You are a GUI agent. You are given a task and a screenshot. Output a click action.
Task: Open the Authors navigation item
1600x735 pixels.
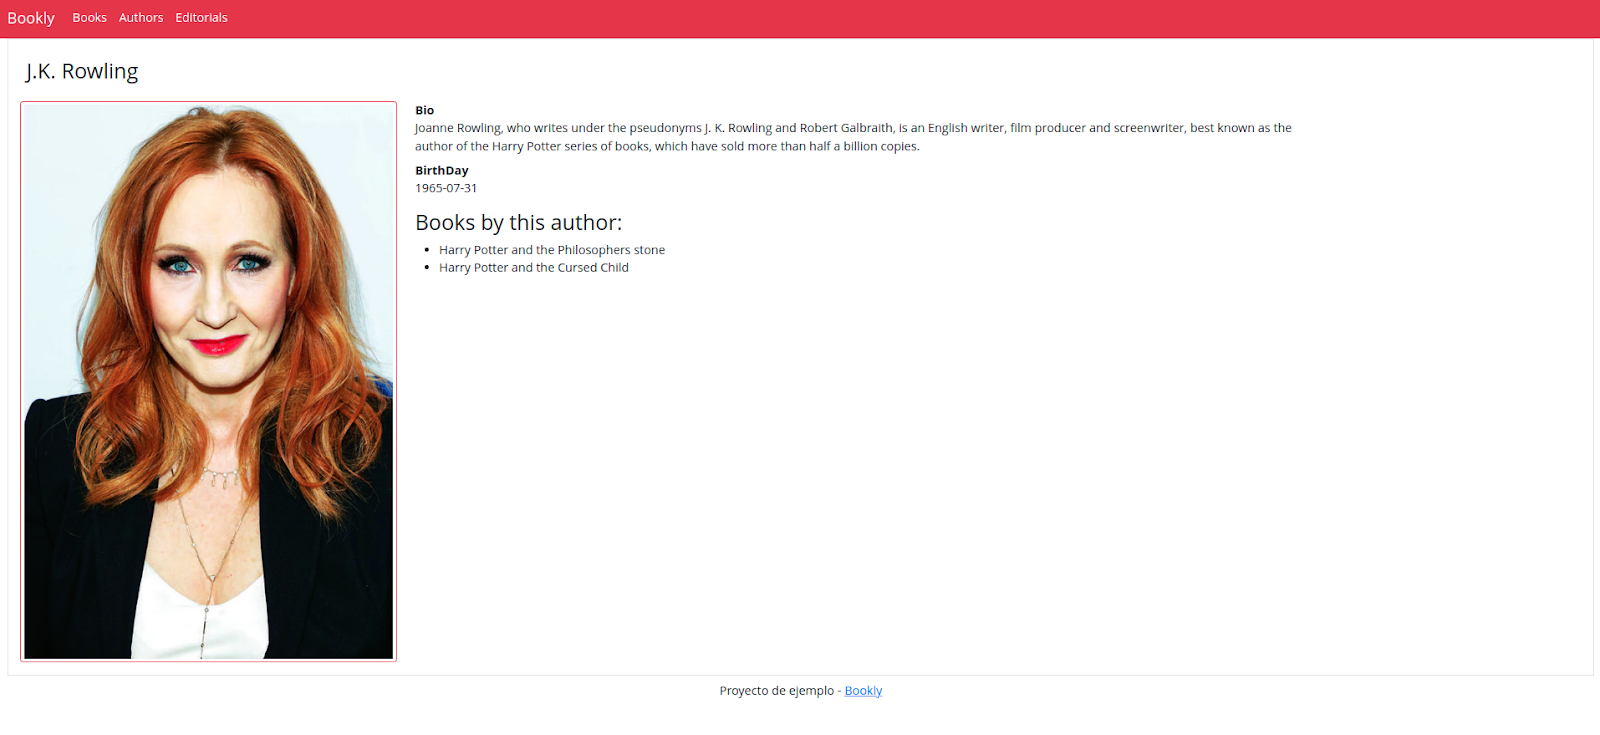pyautogui.click(x=141, y=18)
